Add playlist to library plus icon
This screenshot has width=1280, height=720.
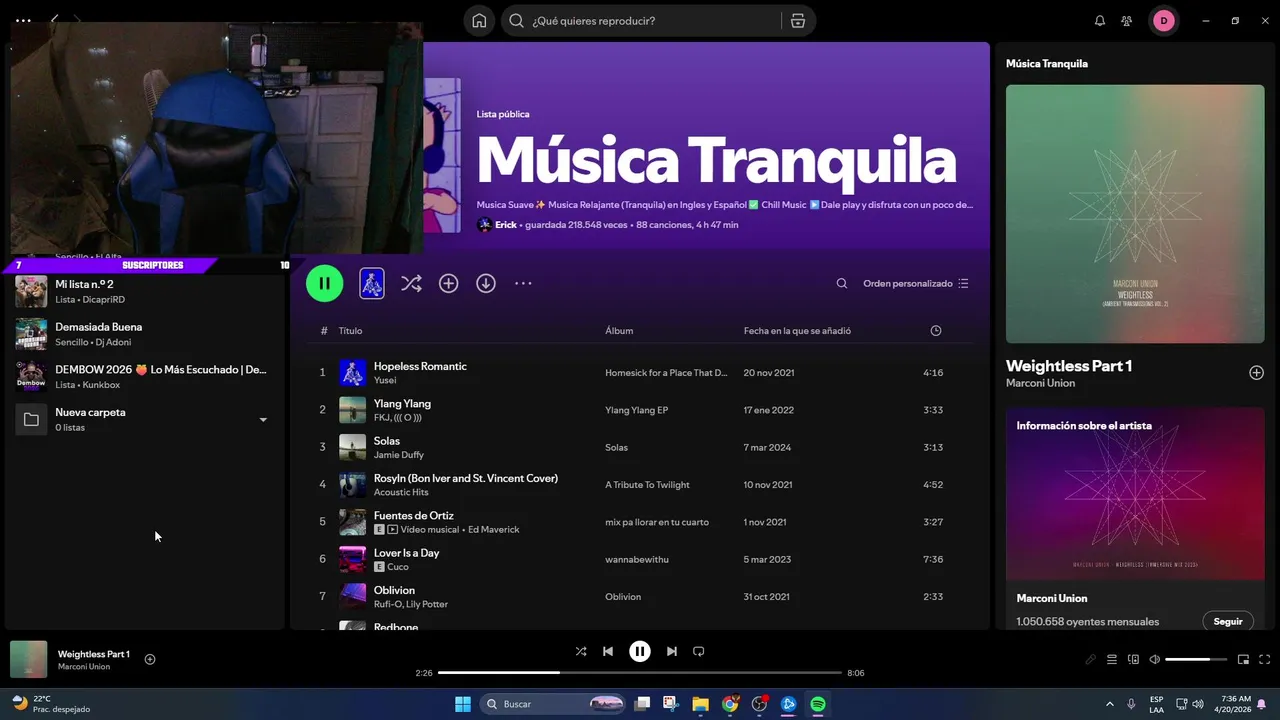[x=449, y=284]
